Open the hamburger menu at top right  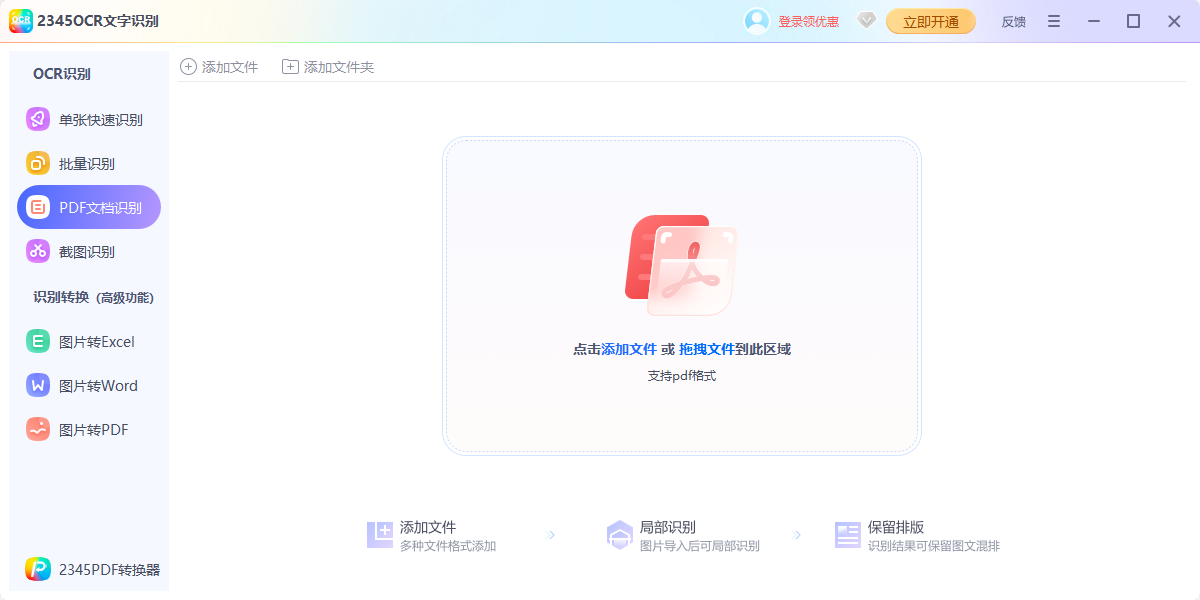(1053, 20)
